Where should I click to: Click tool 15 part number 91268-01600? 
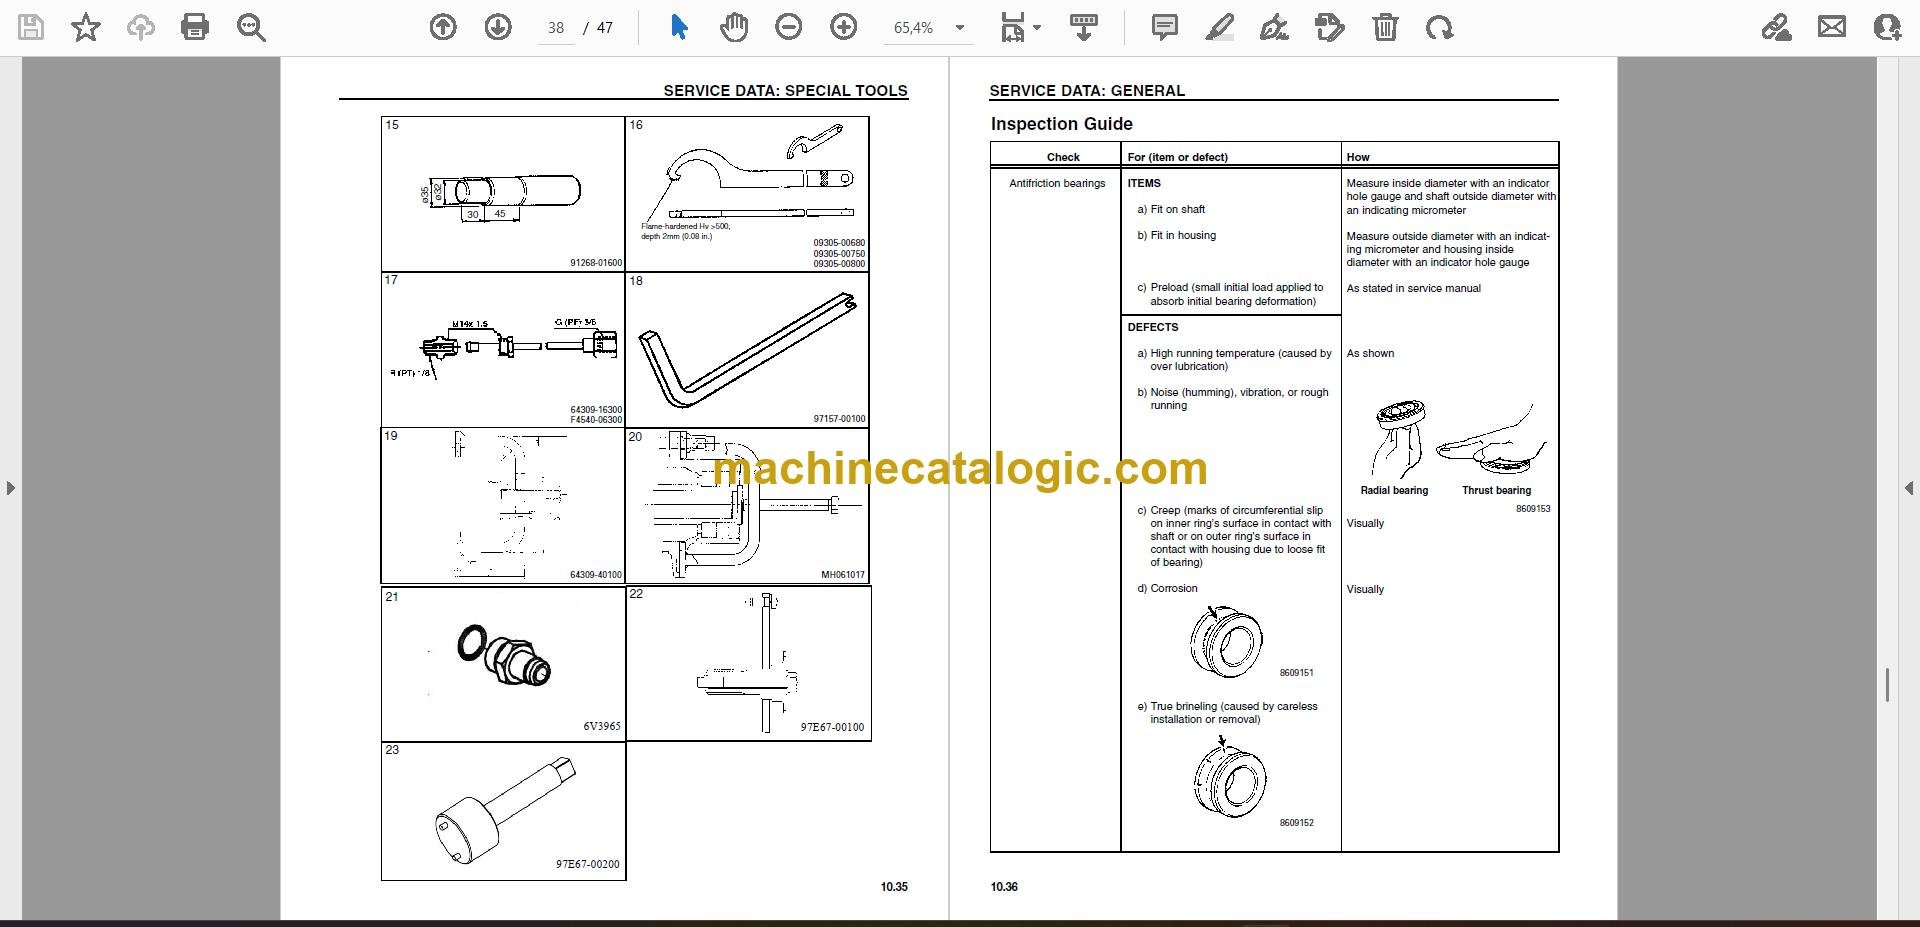pos(596,263)
